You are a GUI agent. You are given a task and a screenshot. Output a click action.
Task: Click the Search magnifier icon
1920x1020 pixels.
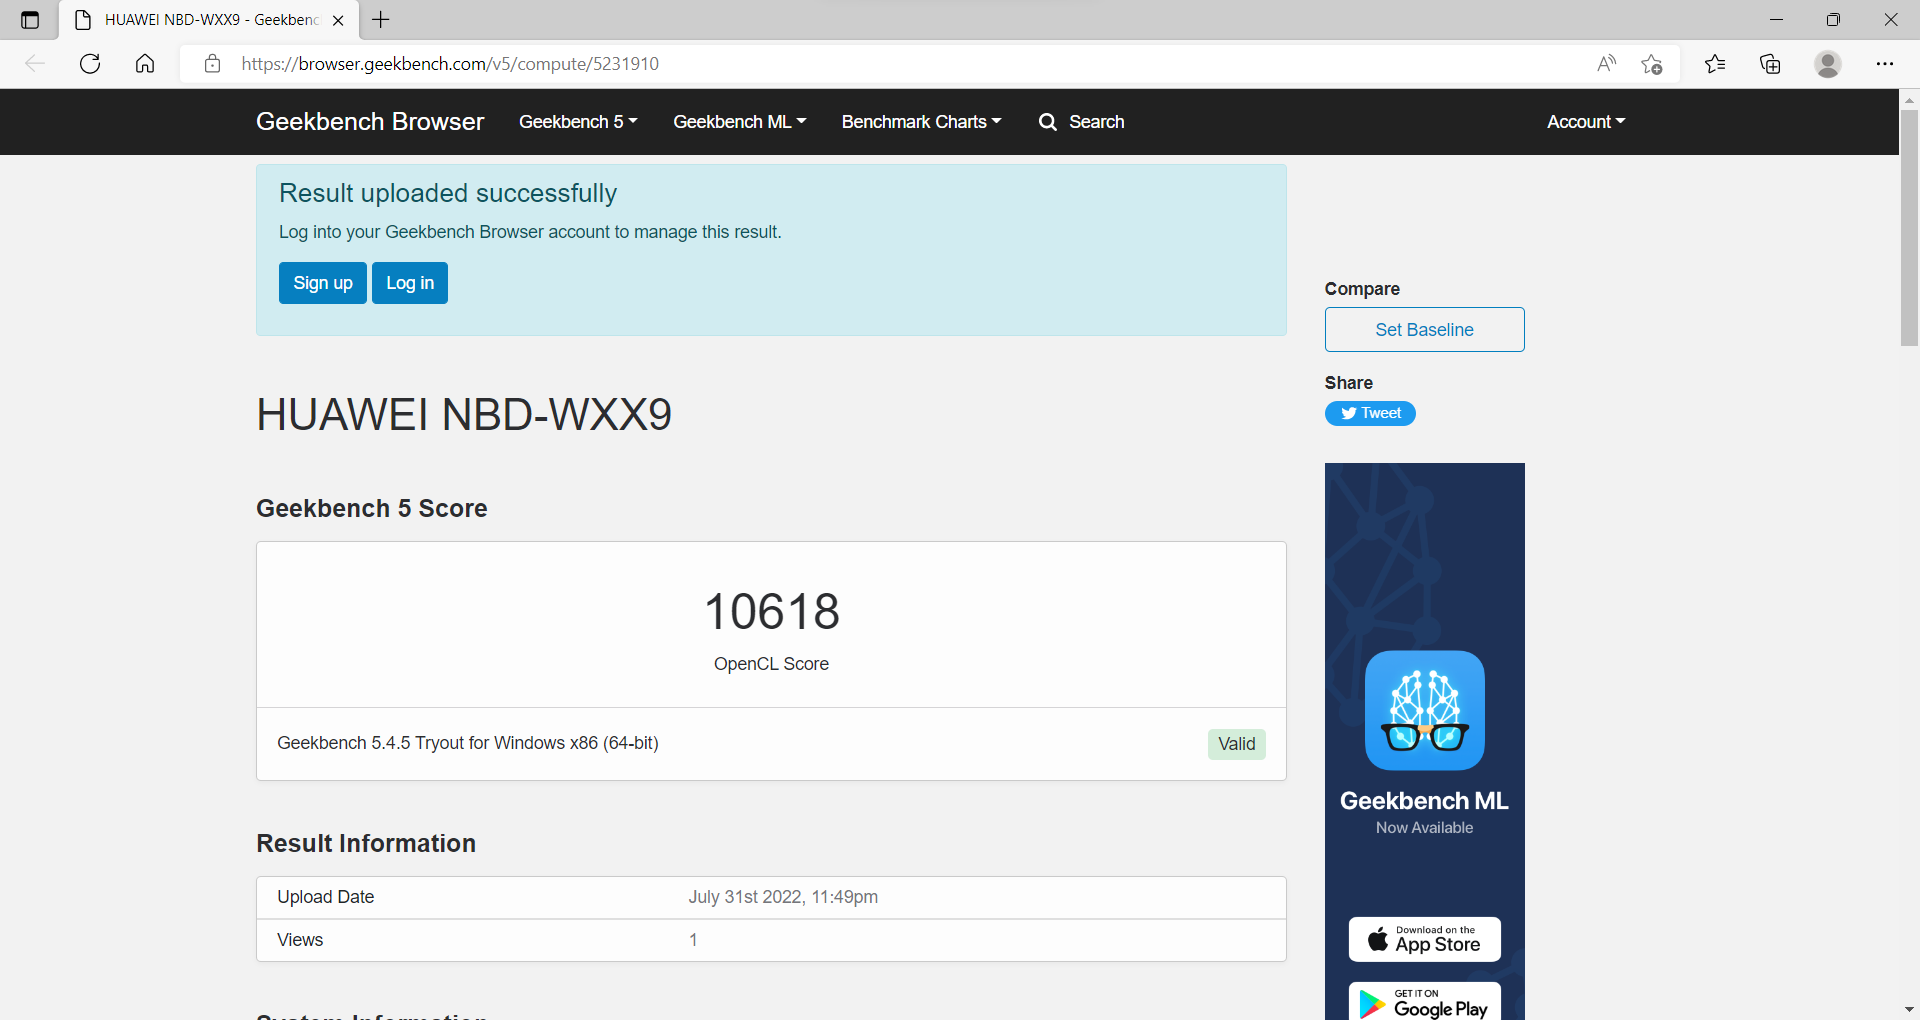click(1048, 122)
